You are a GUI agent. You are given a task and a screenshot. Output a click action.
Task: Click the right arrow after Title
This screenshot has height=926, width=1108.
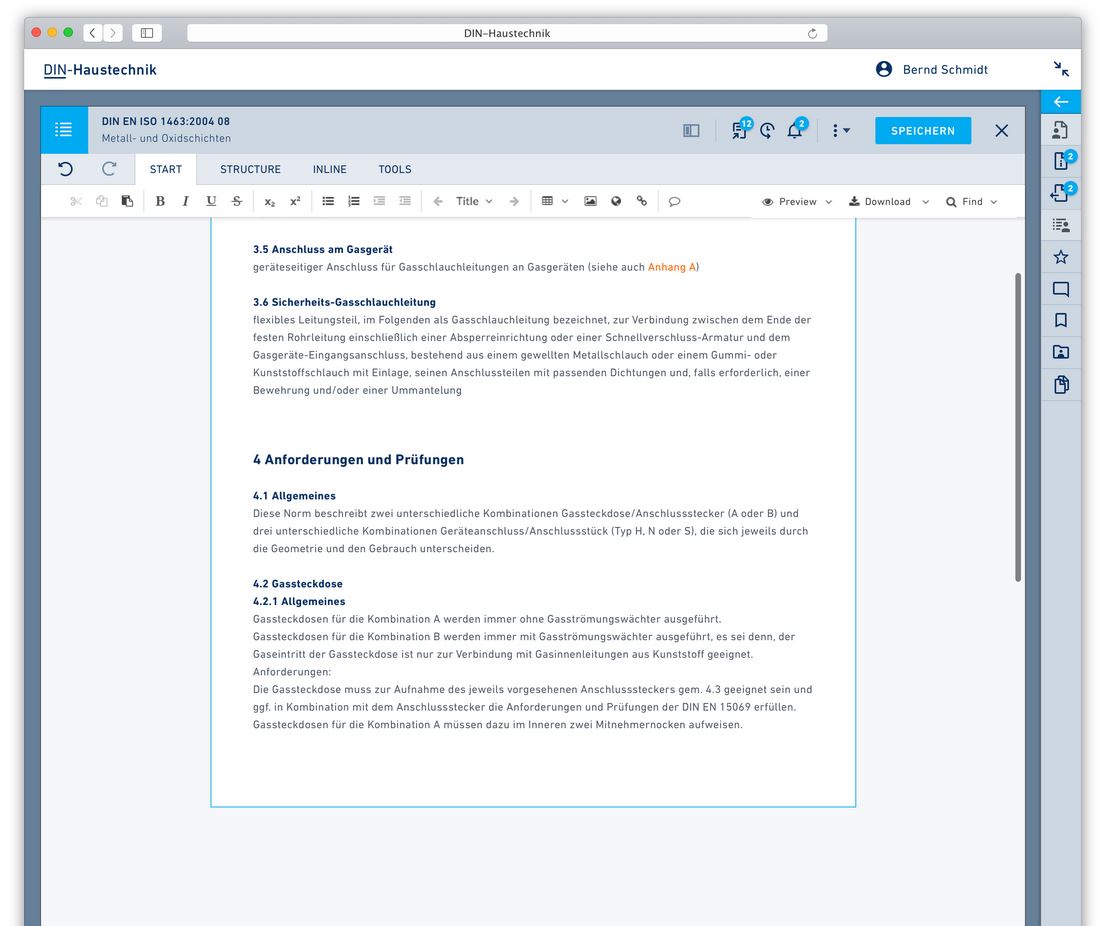(514, 201)
